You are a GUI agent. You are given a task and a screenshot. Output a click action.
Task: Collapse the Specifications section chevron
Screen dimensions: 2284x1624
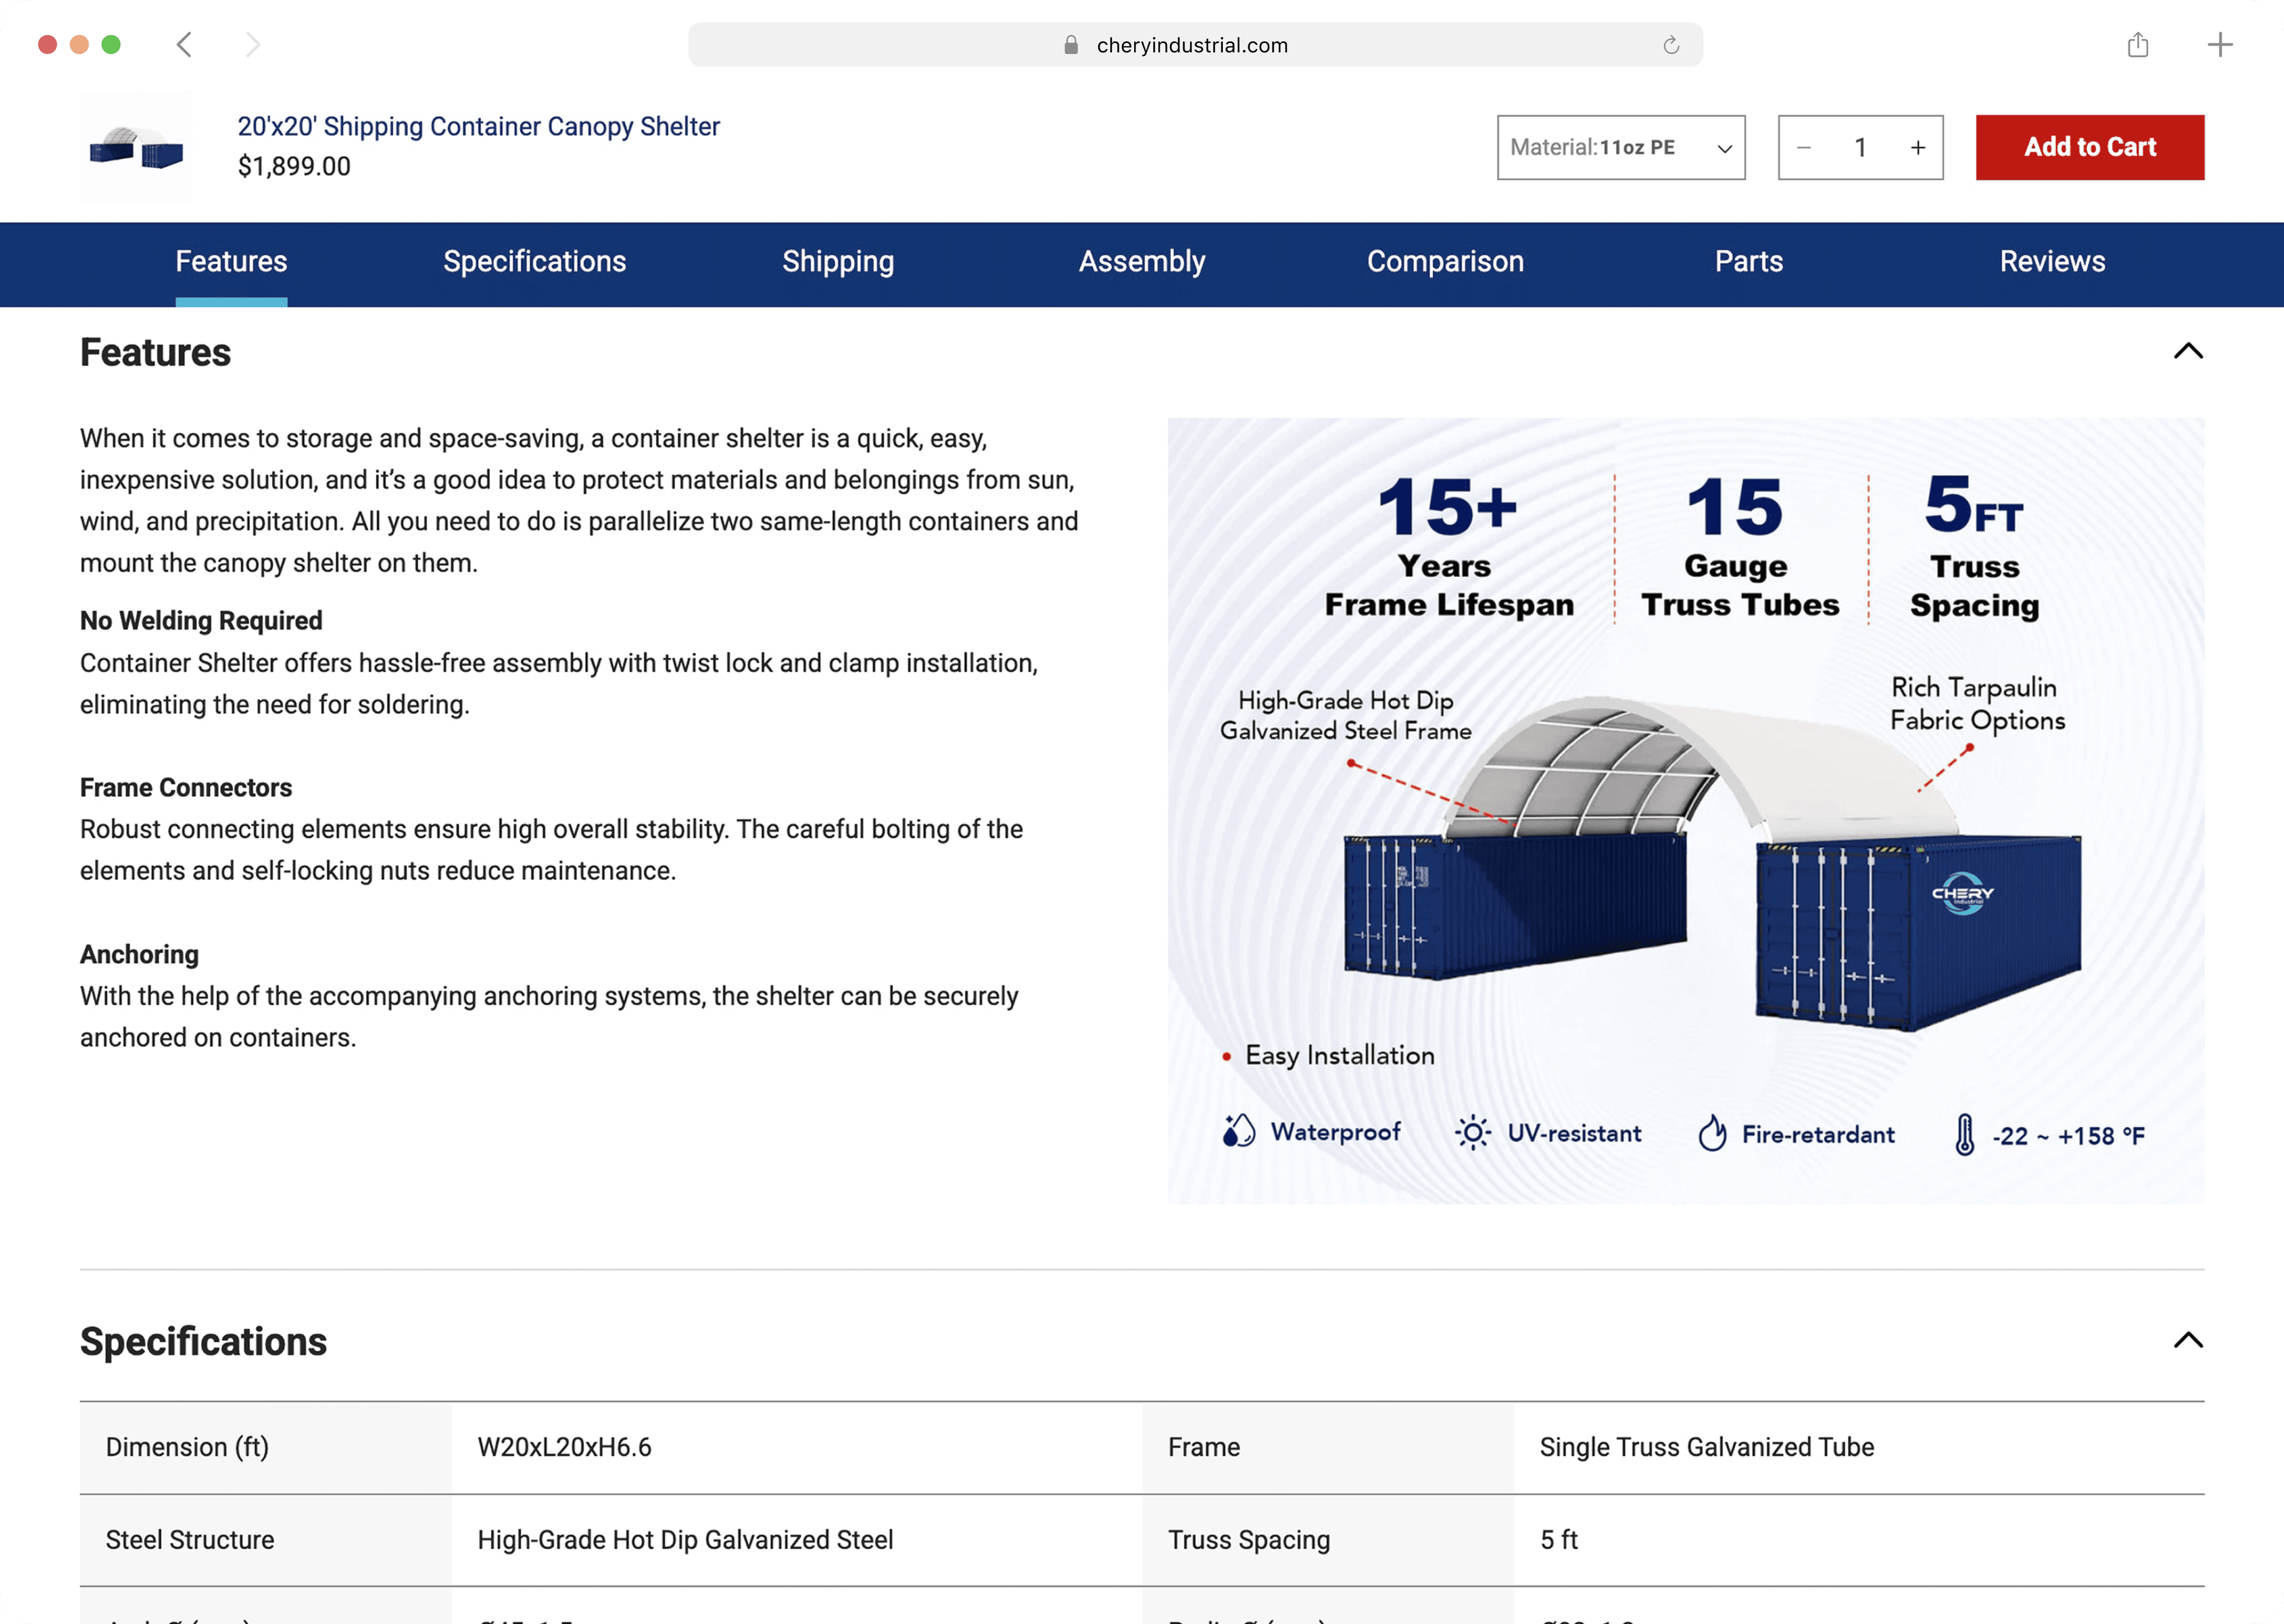pyautogui.click(x=2188, y=1340)
